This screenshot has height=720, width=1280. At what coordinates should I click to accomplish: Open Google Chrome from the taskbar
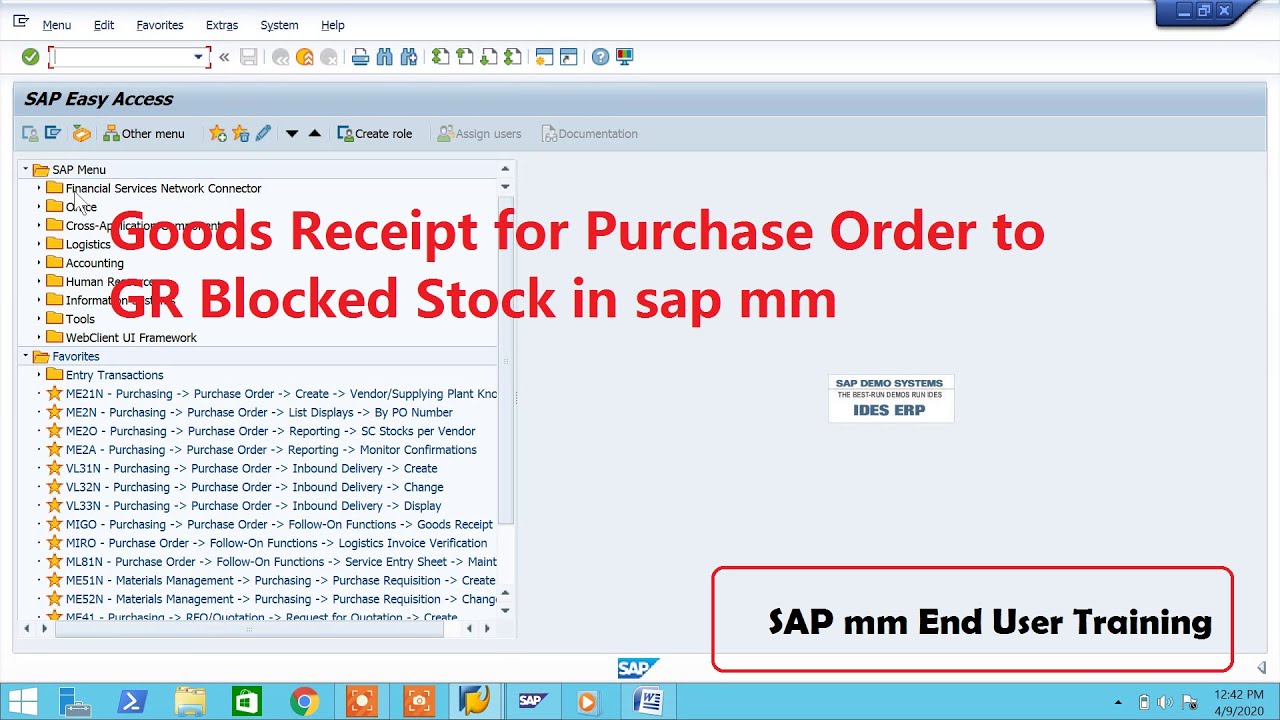tap(305, 701)
